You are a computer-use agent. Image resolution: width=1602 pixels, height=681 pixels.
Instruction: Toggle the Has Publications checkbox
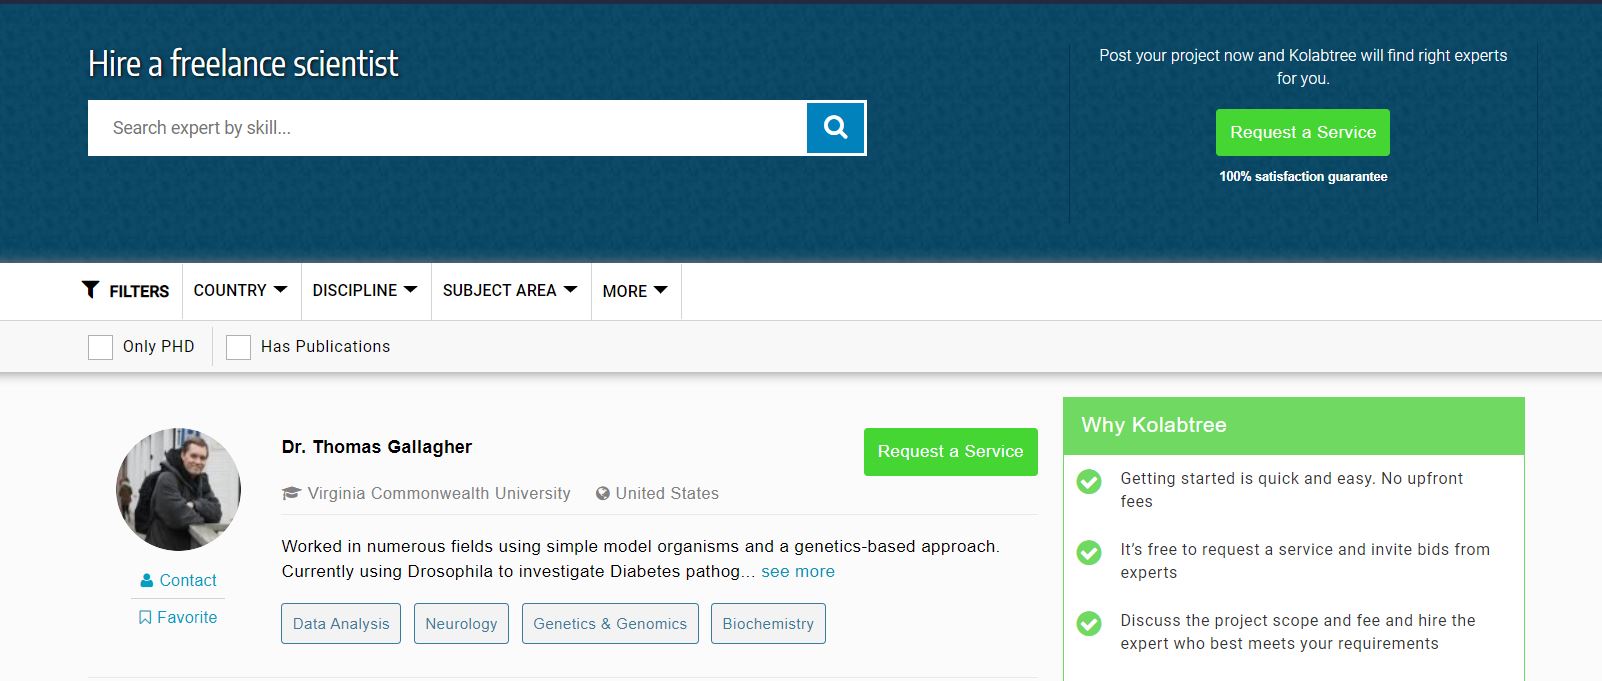[x=238, y=347]
